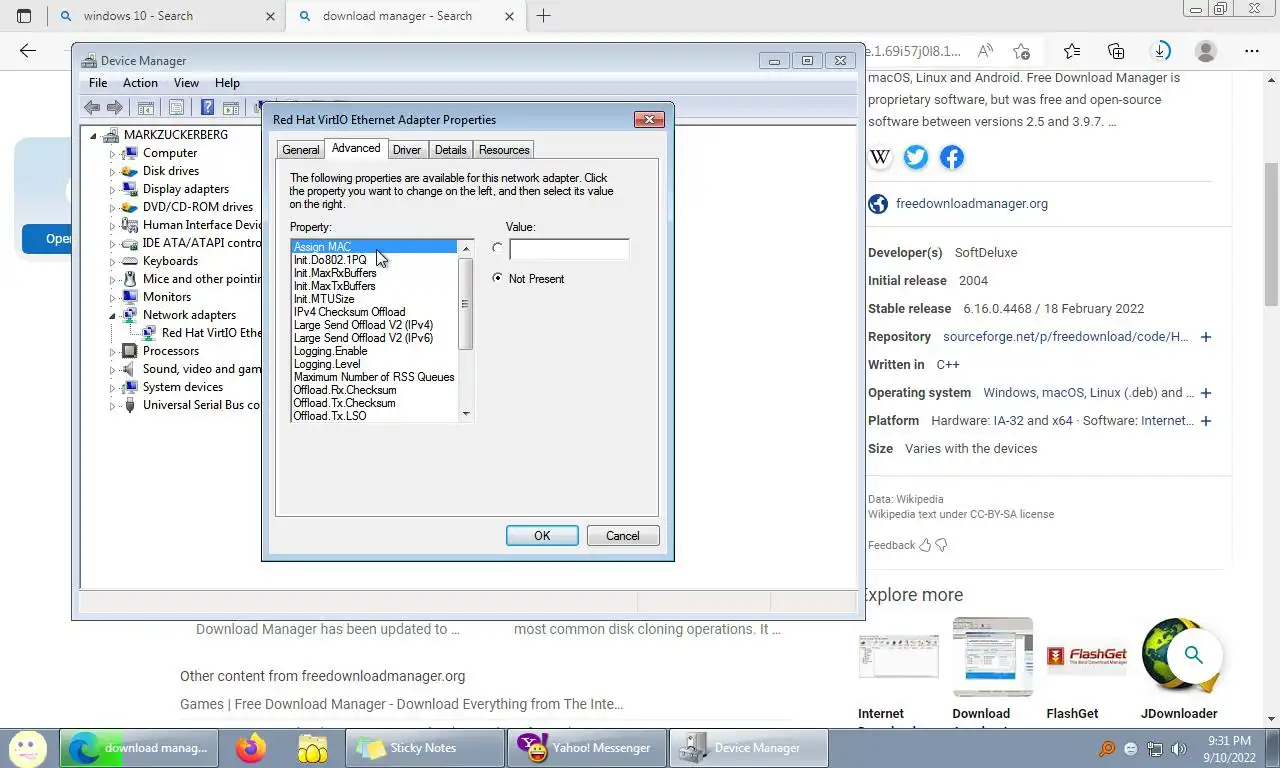This screenshot has height=768, width=1280.
Task: Open Twitter icon link in sidebar
Action: (916, 157)
